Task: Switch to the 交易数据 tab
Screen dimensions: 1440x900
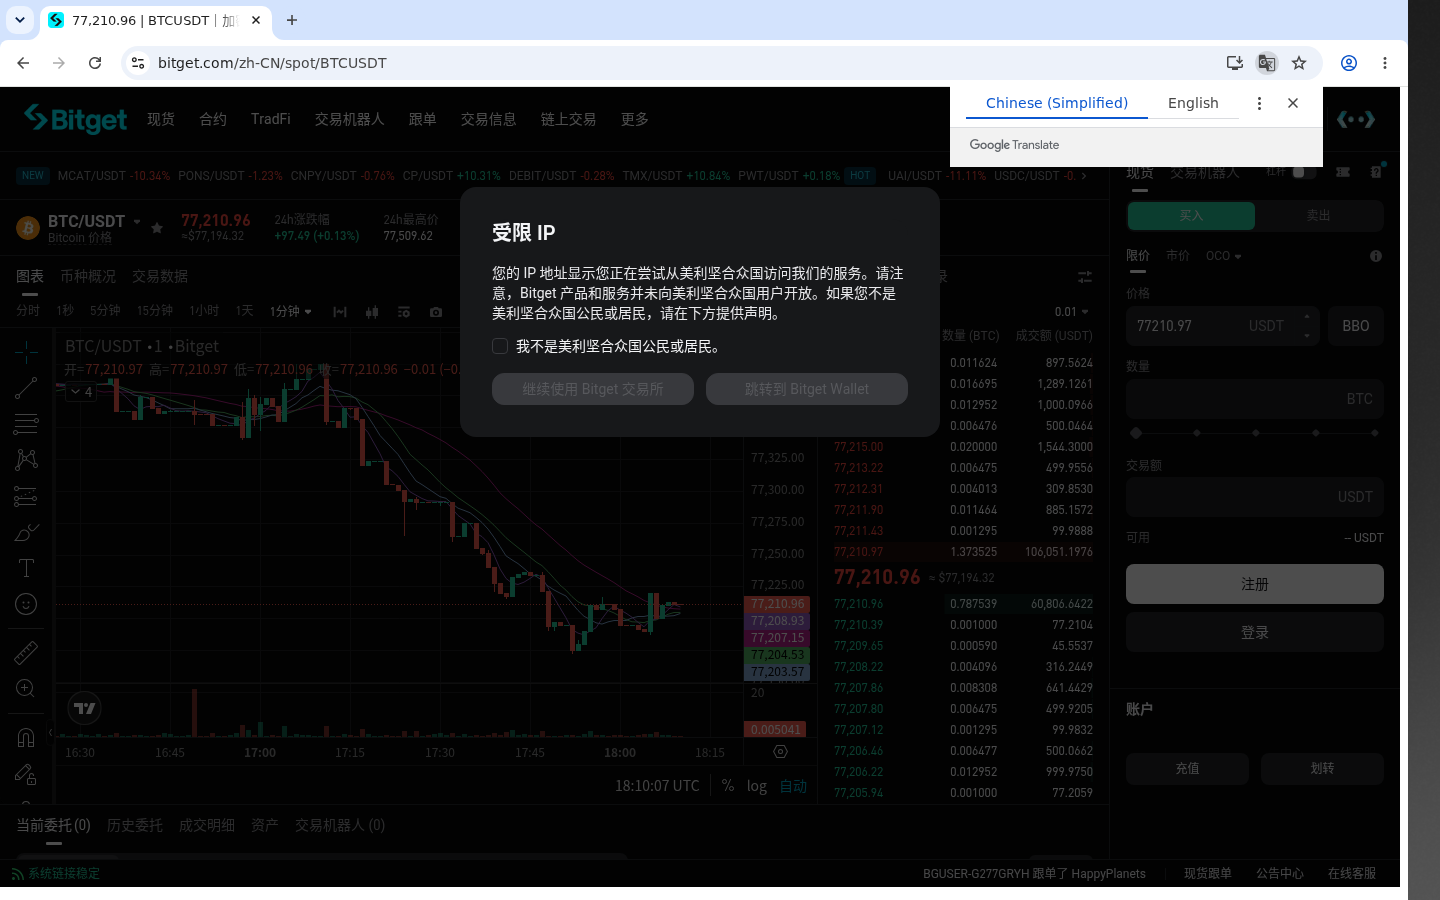Action: pyautogui.click(x=160, y=276)
